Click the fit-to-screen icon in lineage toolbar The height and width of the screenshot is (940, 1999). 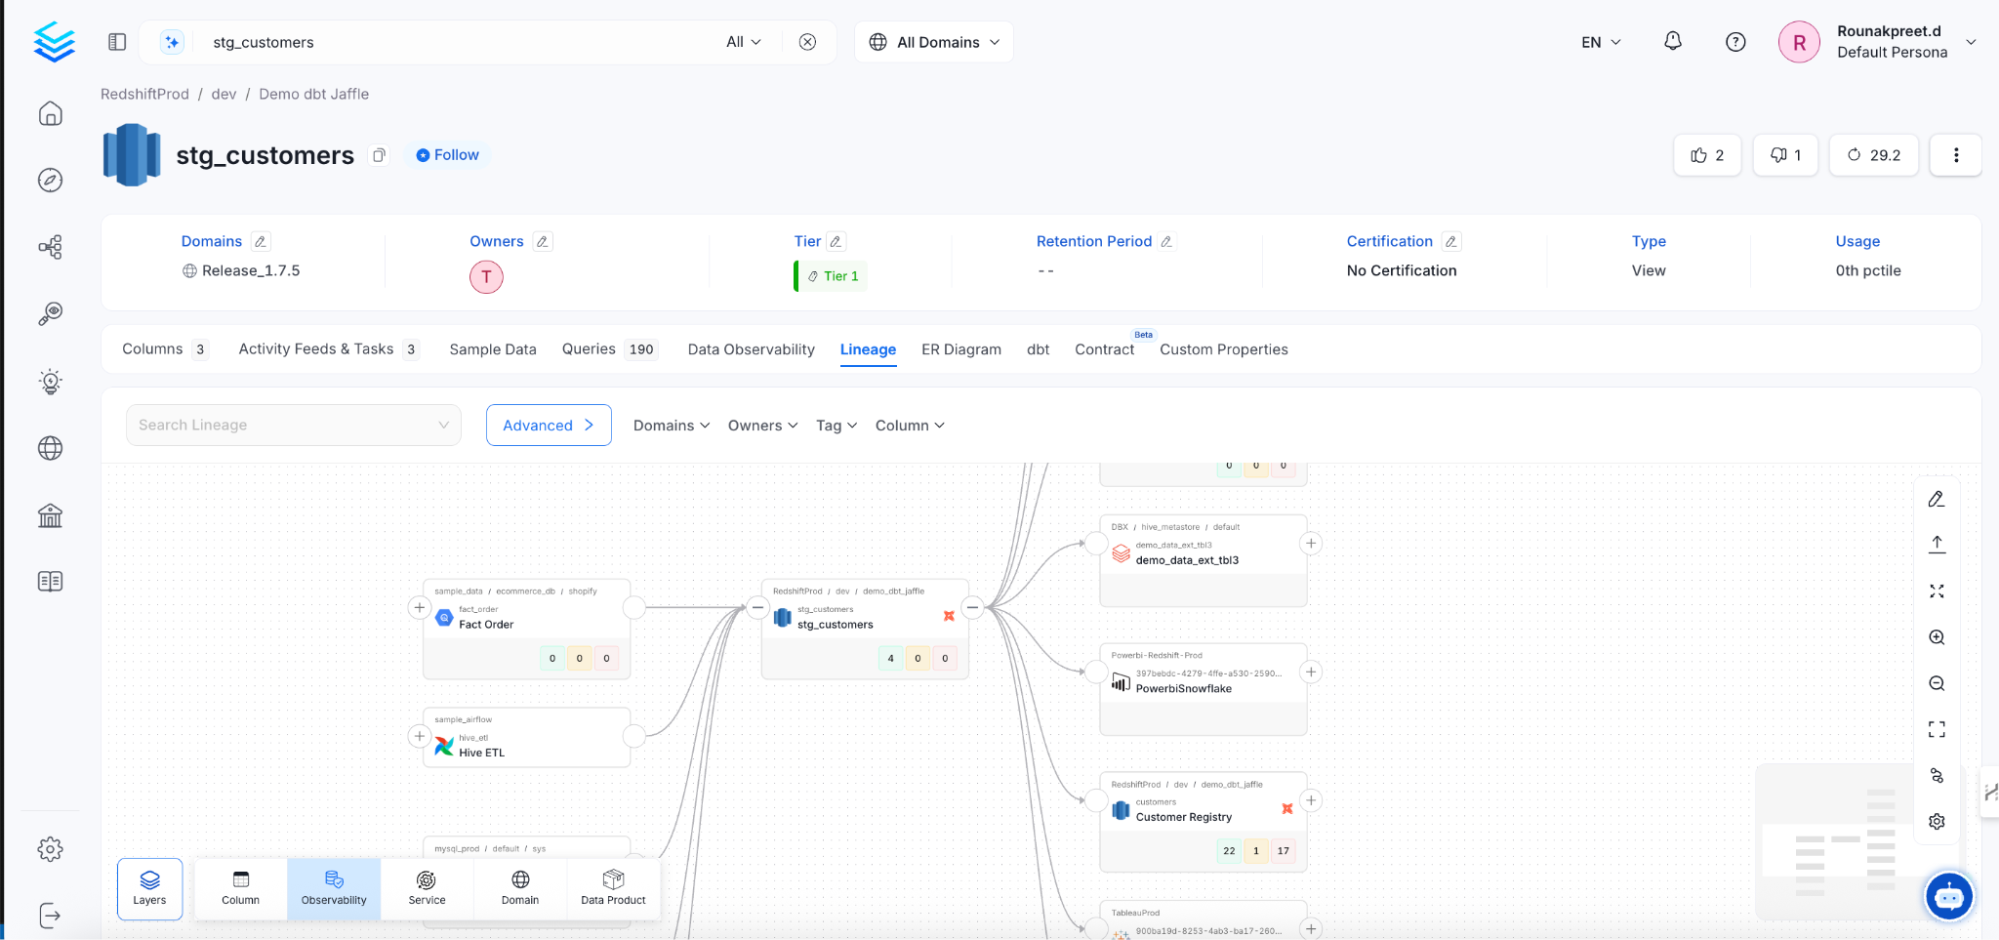coord(1937,591)
